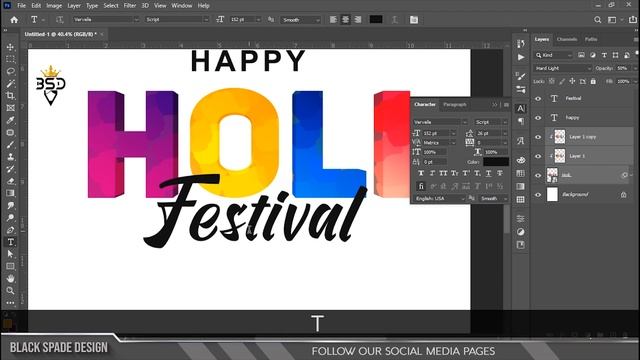
Task: Select the Lasso tool
Action: tap(11, 71)
